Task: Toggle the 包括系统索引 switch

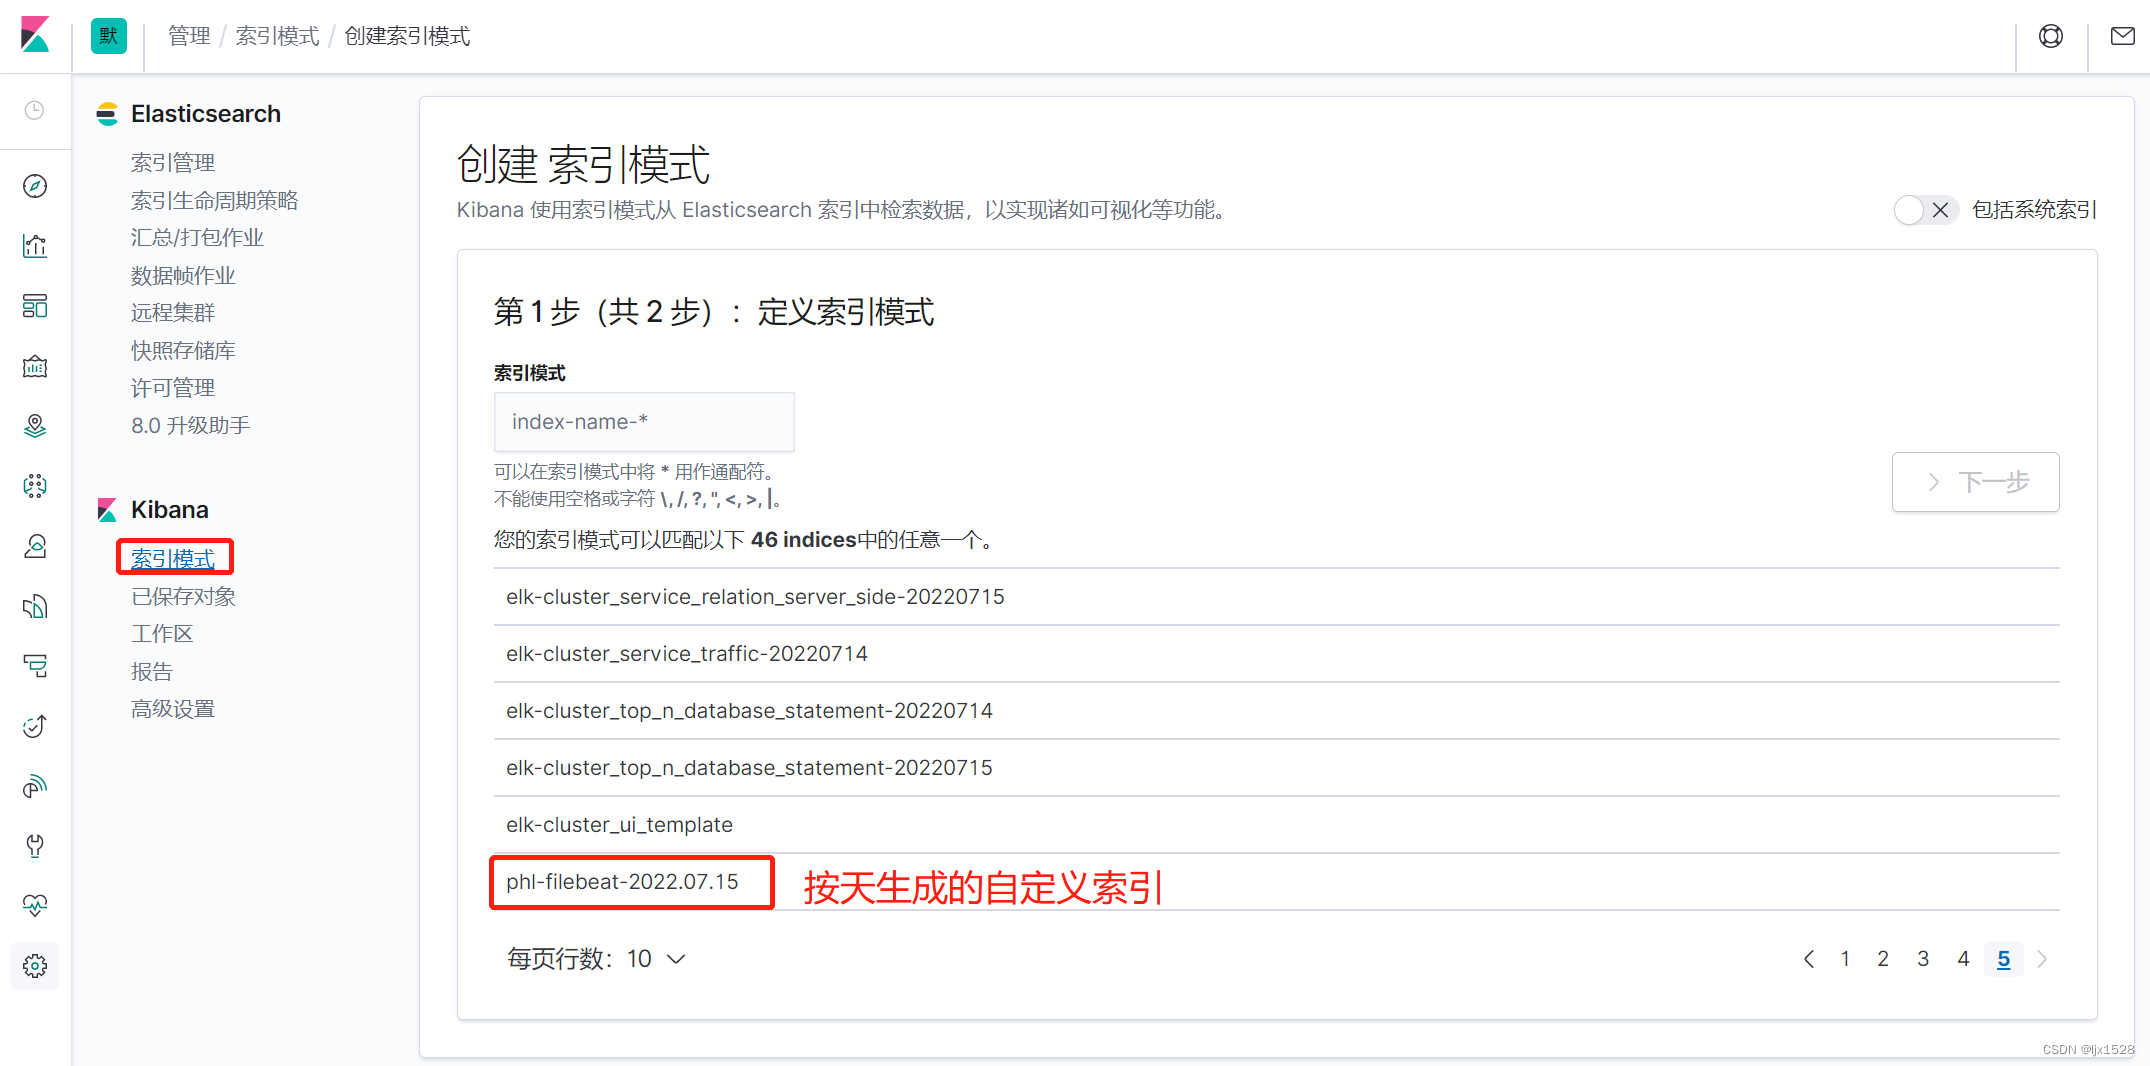Action: [x=1926, y=210]
